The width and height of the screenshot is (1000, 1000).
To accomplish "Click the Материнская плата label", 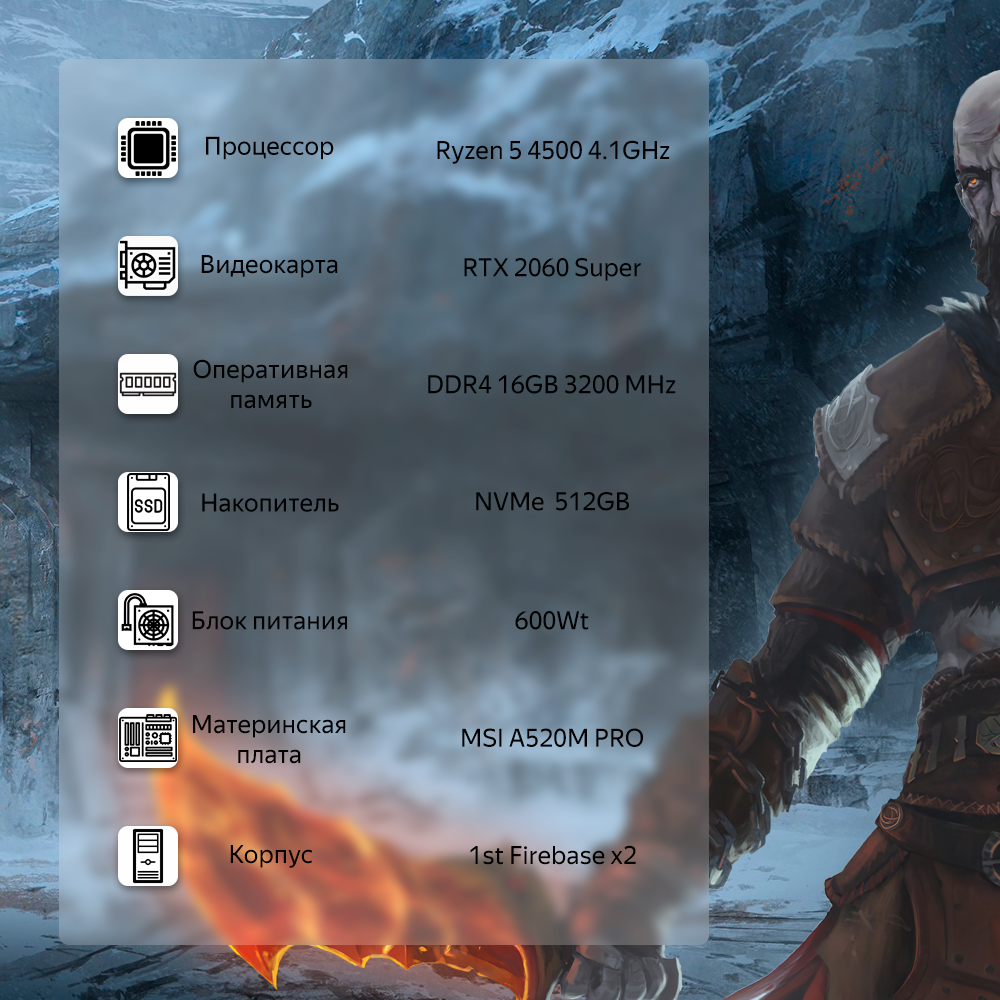I will click(x=269, y=739).
